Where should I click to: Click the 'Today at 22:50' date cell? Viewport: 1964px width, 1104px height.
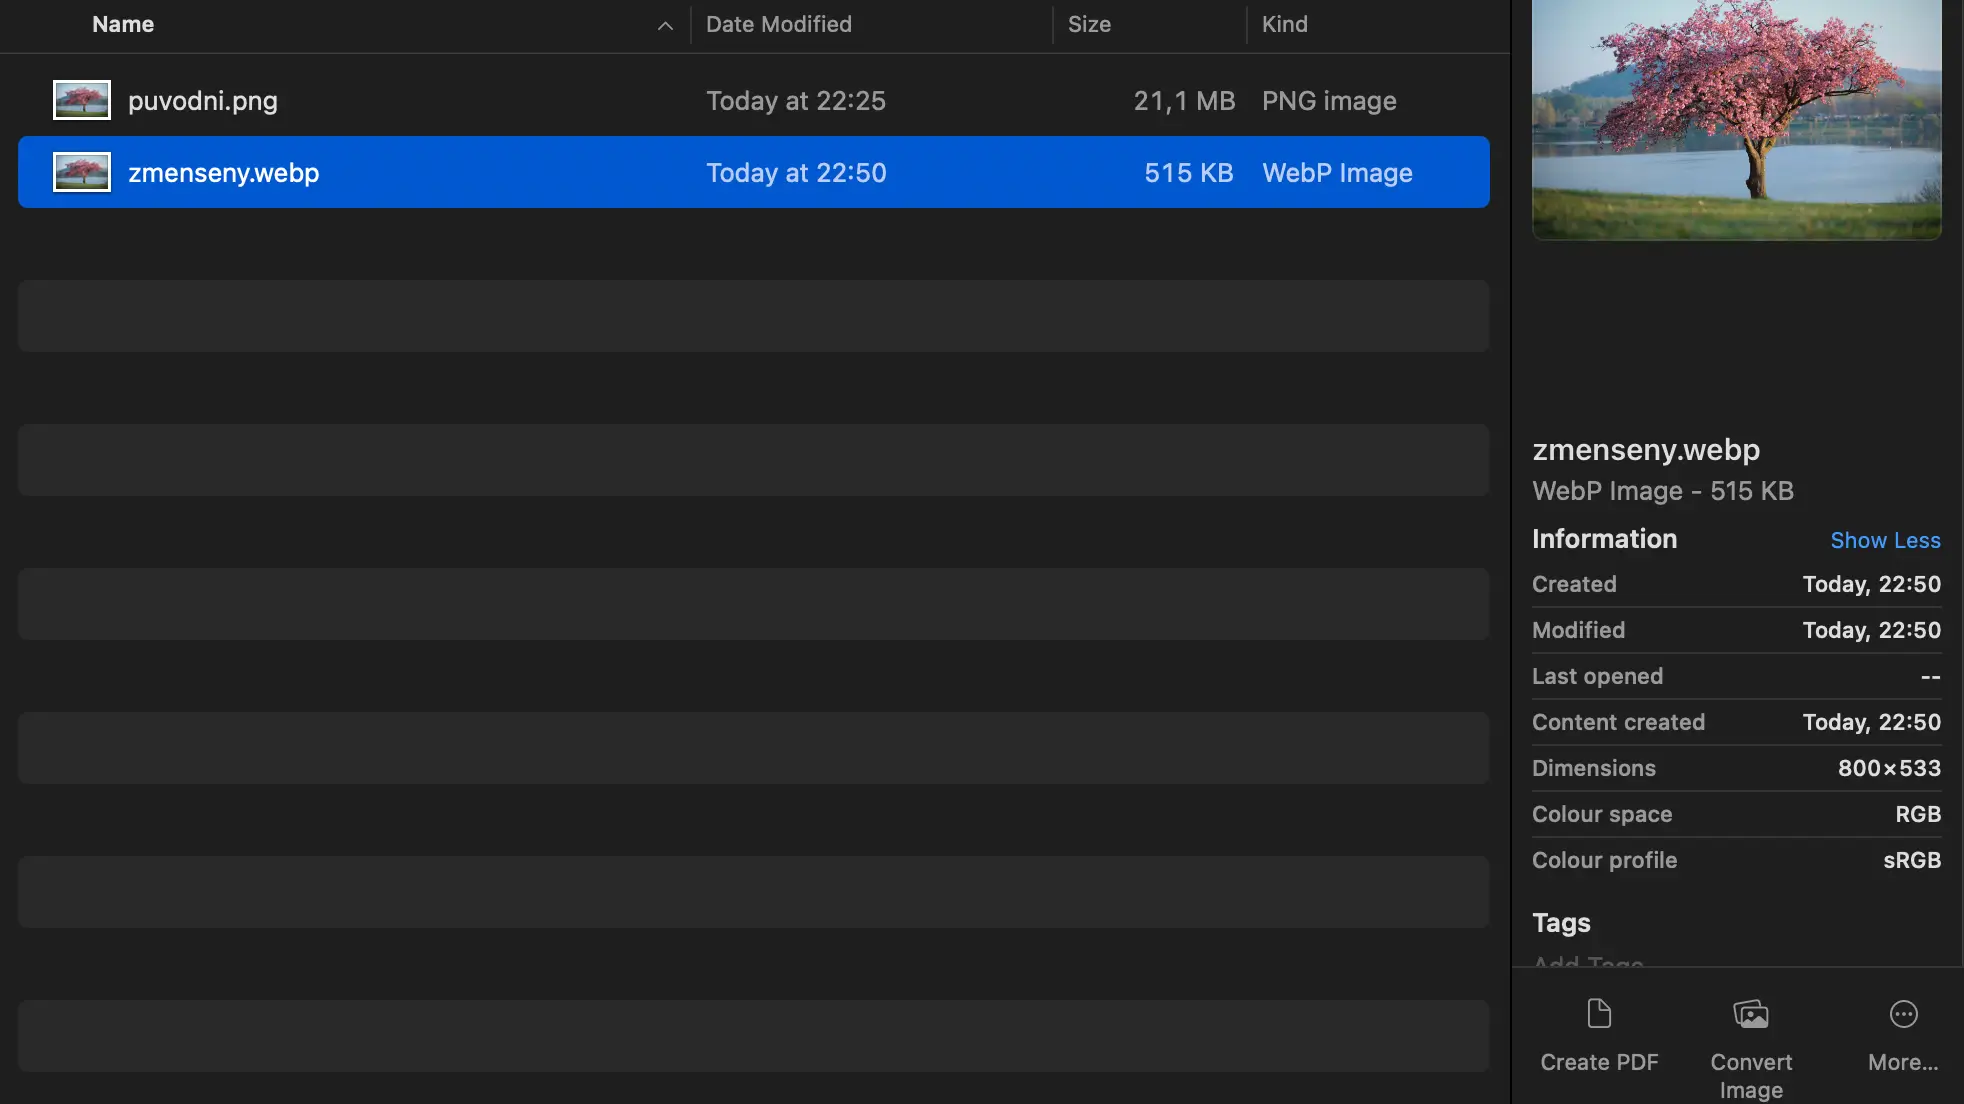[x=796, y=173]
